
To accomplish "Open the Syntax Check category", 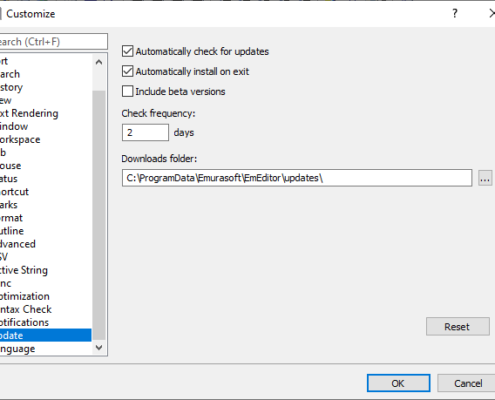I will coord(26,309).
